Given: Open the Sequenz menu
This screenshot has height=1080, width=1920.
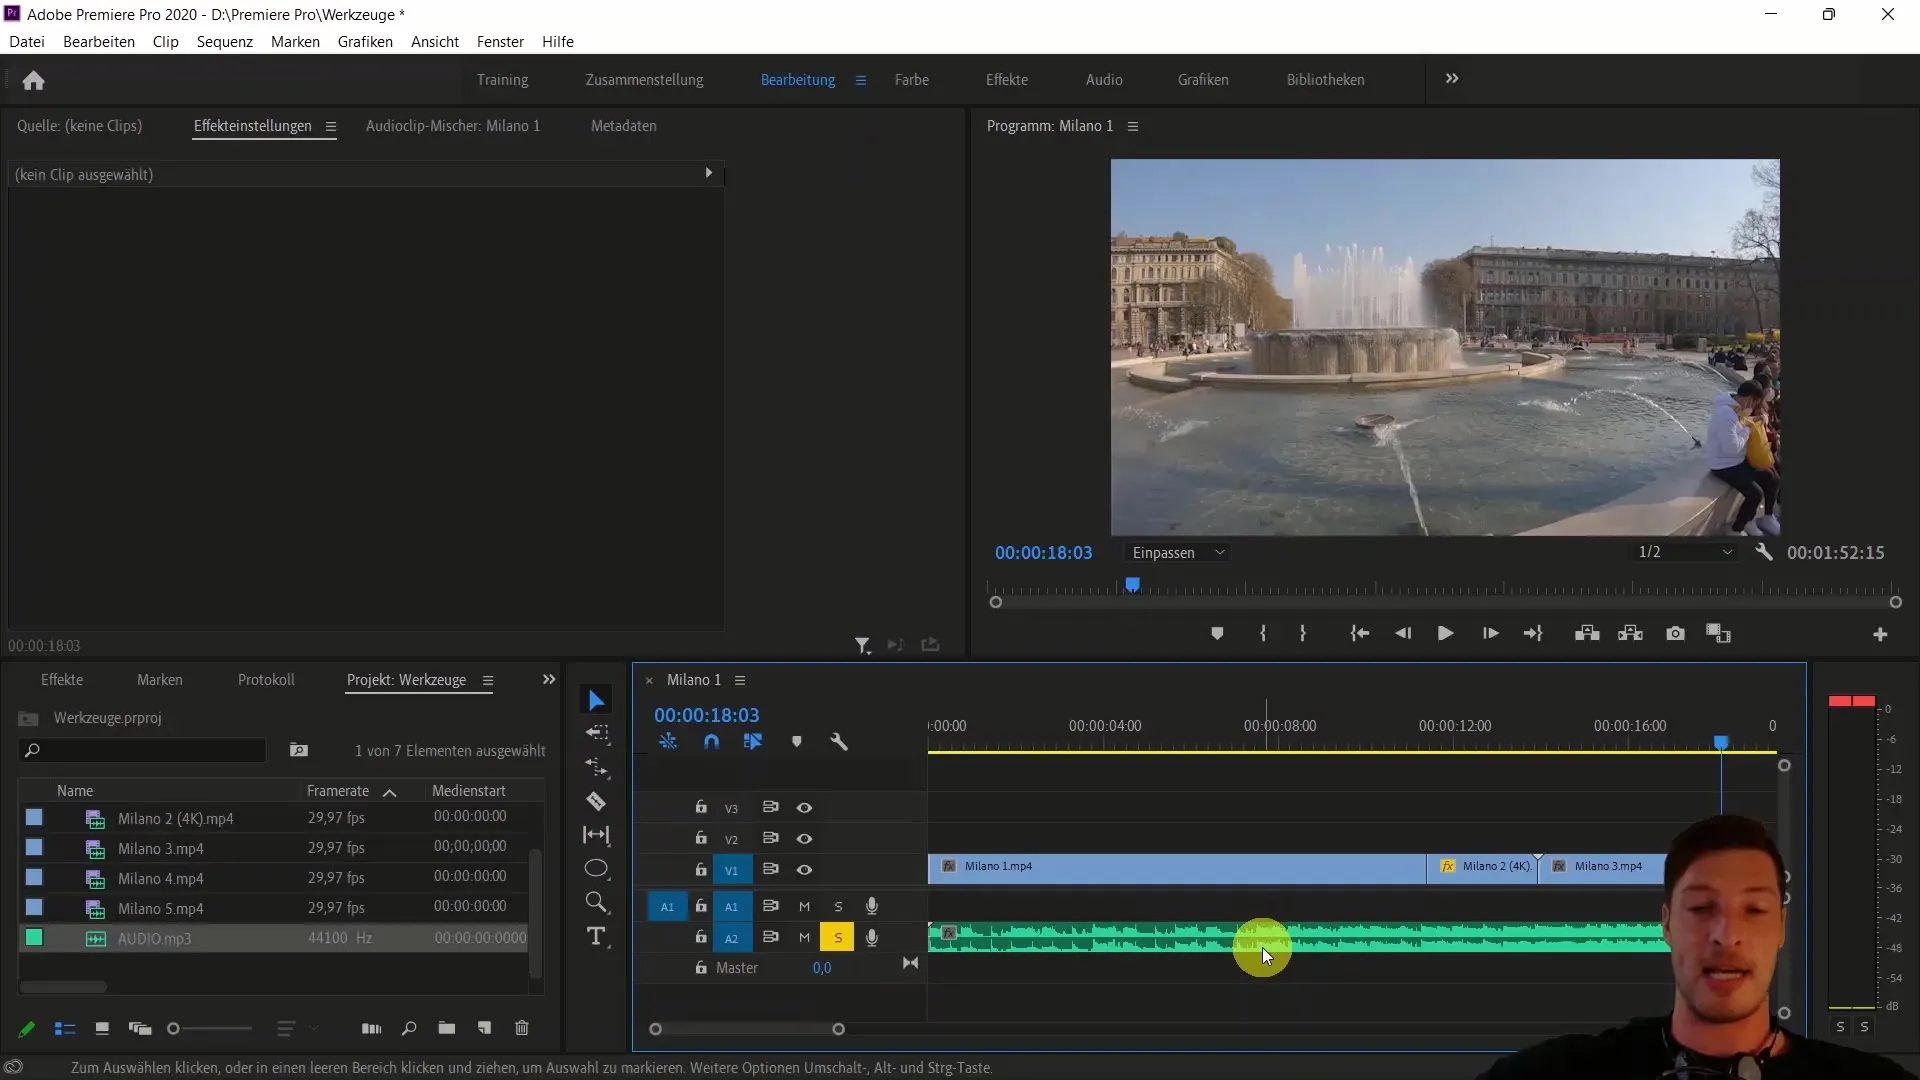Looking at the screenshot, I should [225, 42].
